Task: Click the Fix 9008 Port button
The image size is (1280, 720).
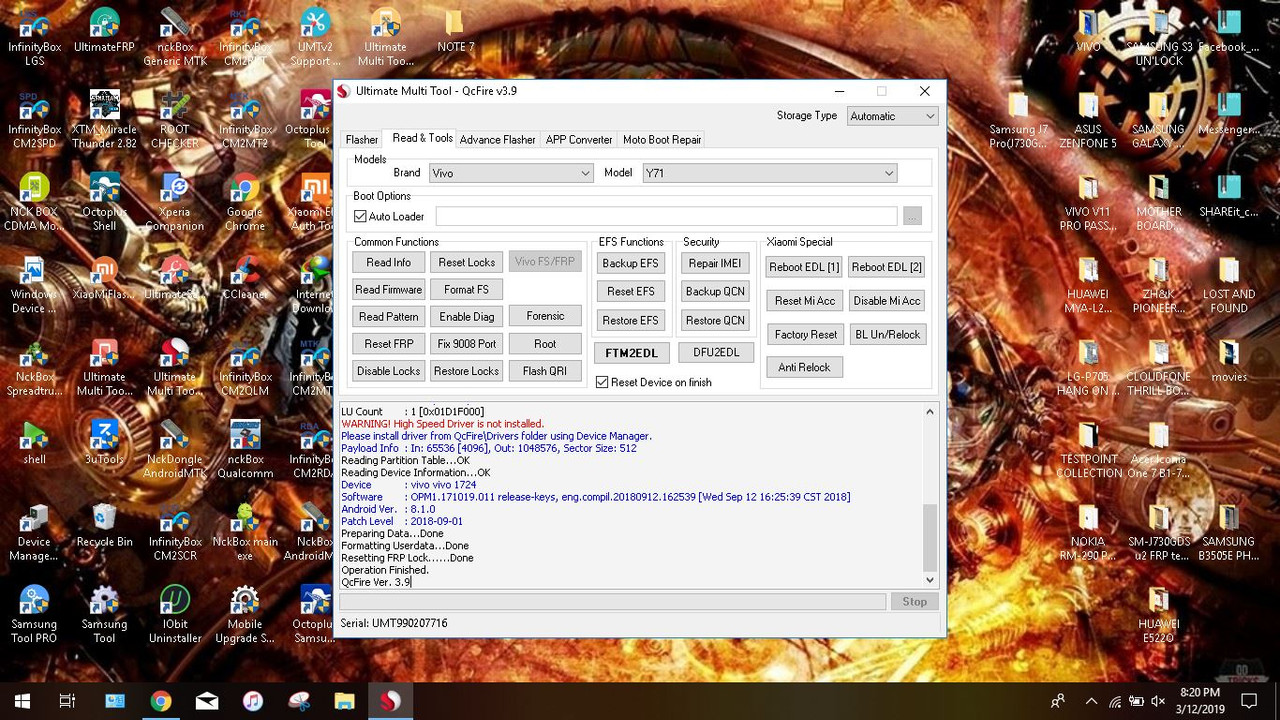Action: tap(466, 344)
